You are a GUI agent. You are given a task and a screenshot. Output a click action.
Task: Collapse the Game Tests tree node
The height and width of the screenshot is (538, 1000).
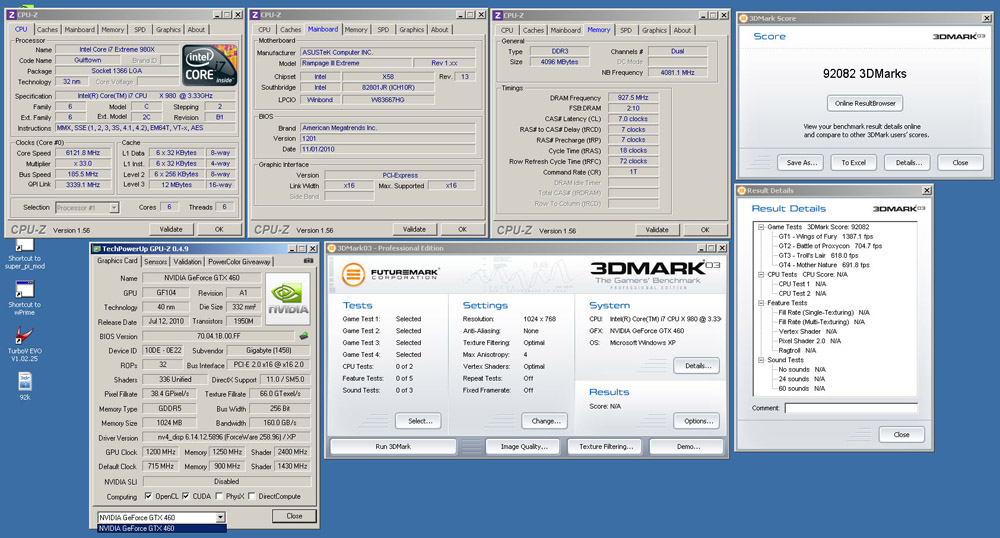761,227
